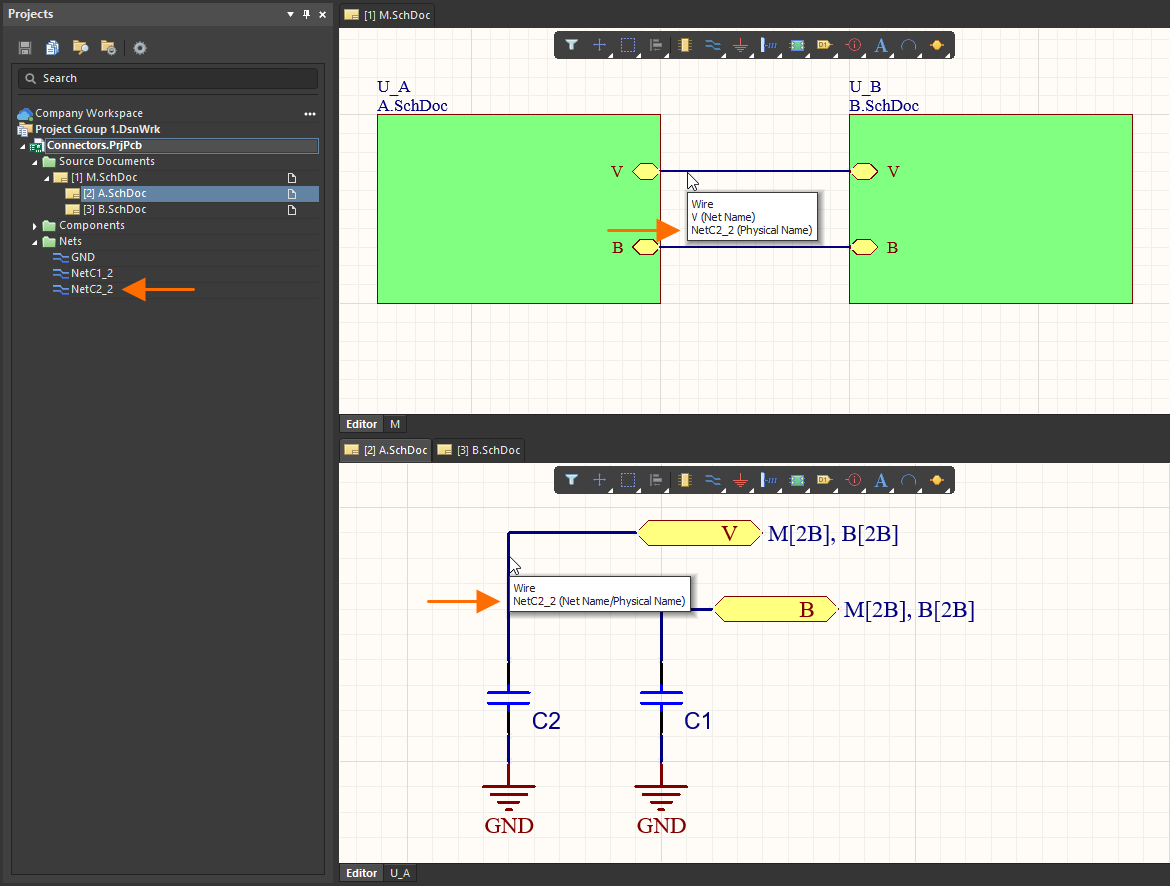Click the Place Port icon in upper toolbar
The width and height of the screenshot is (1170, 886).
coord(824,45)
